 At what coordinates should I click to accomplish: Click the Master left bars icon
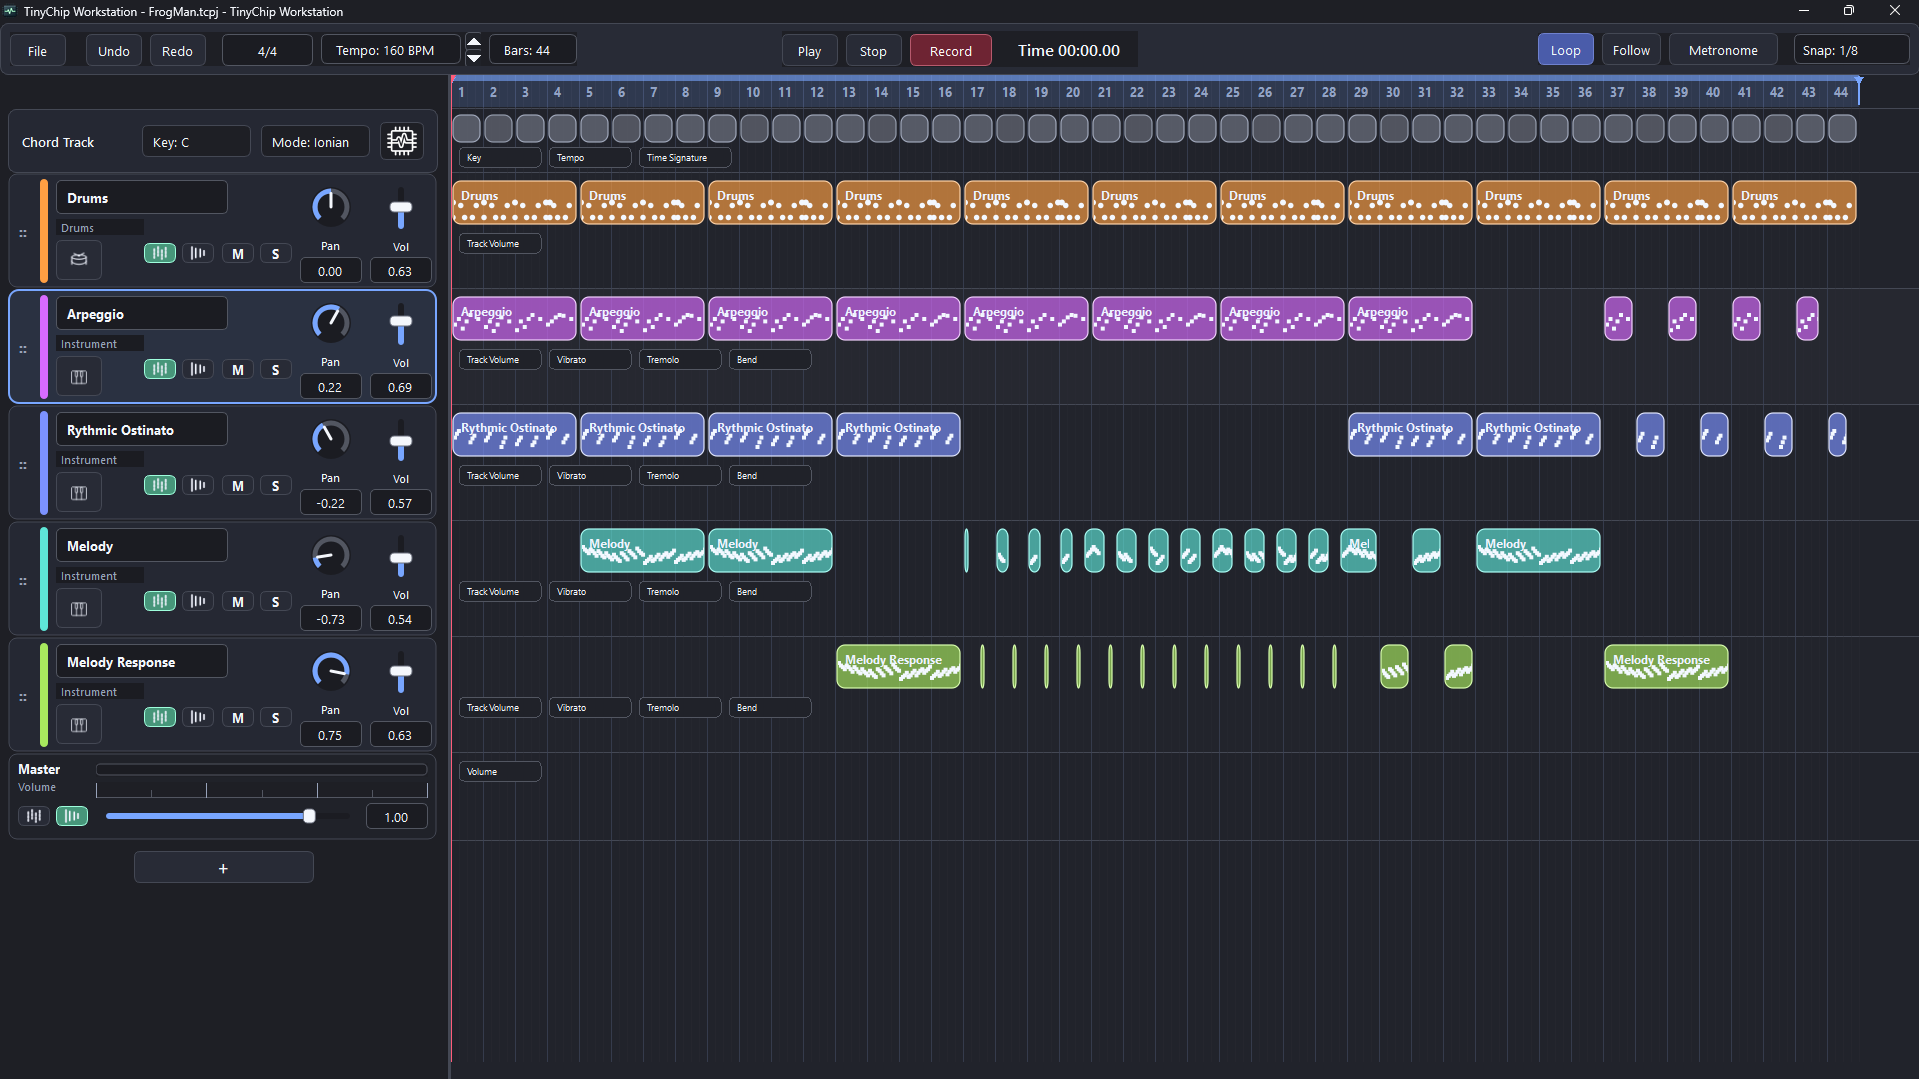[x=34, y=816]
